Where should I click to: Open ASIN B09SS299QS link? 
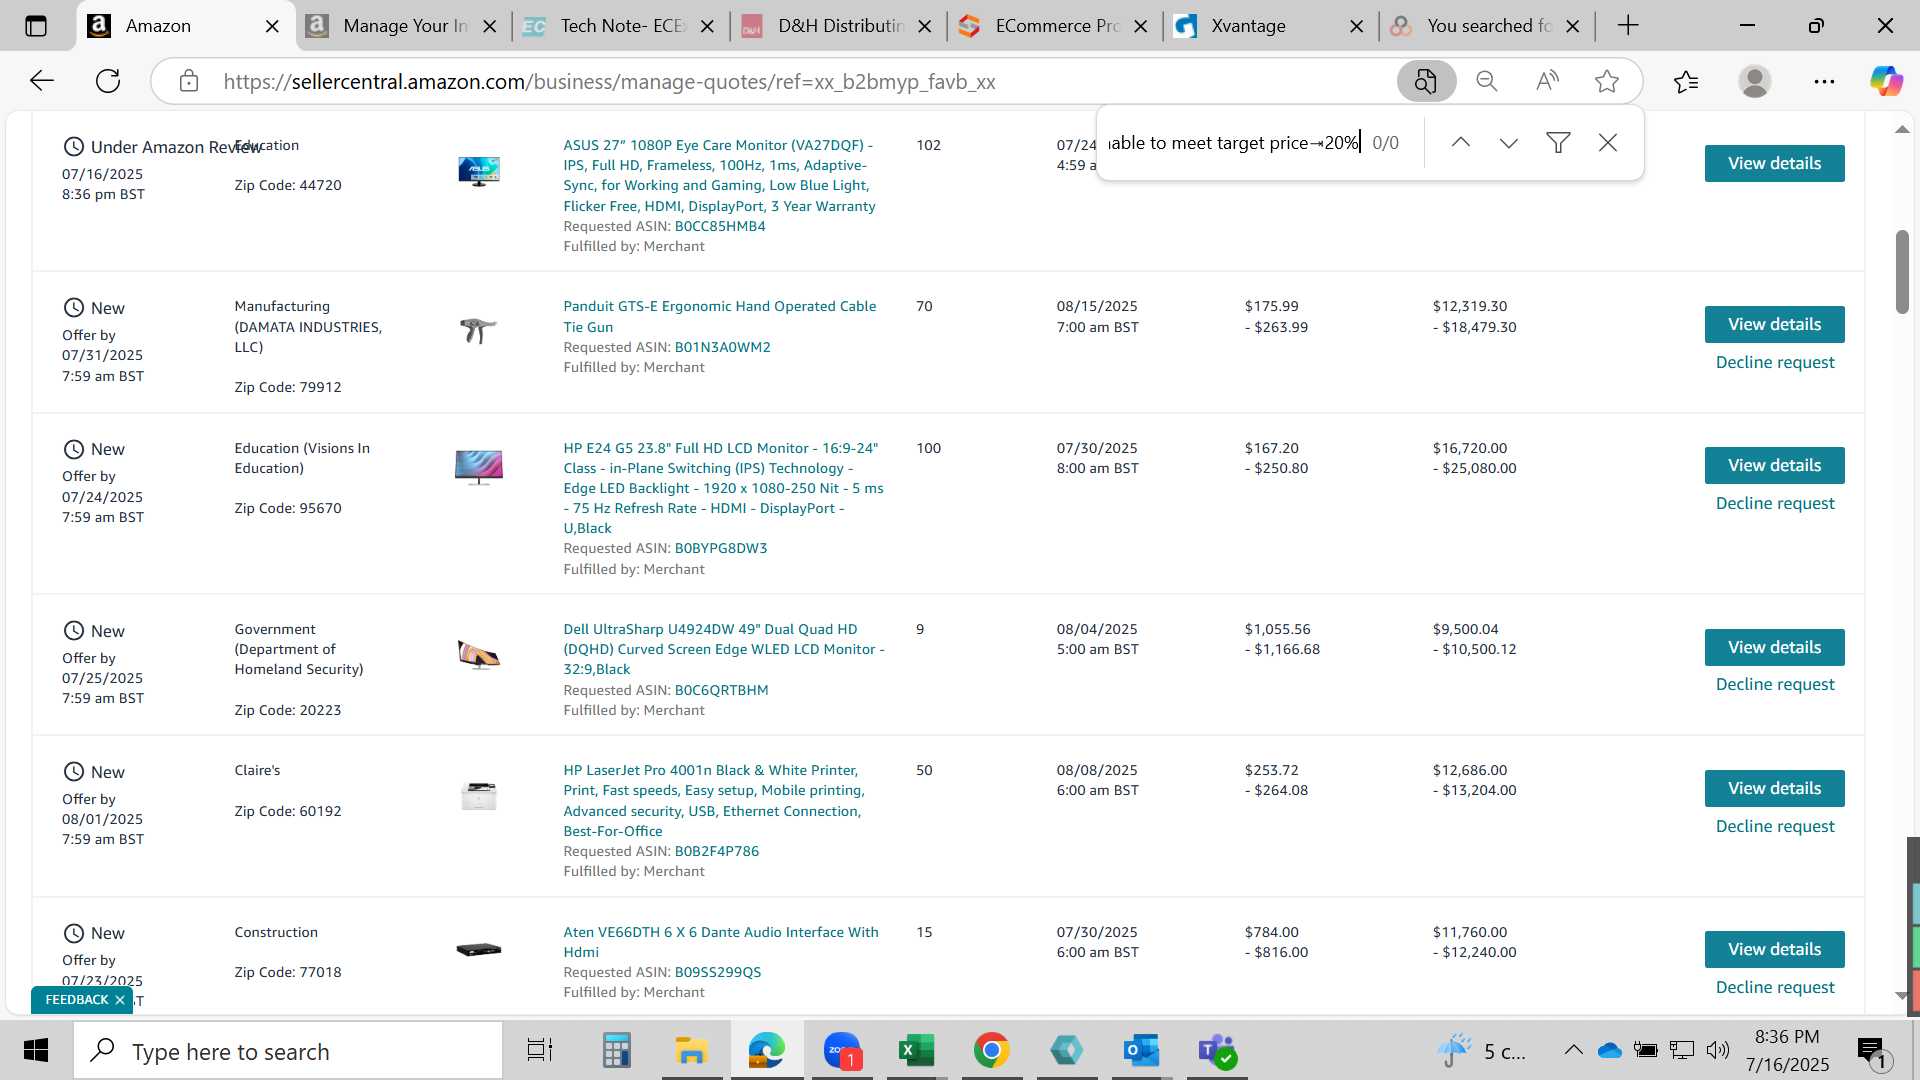[717, 972]
